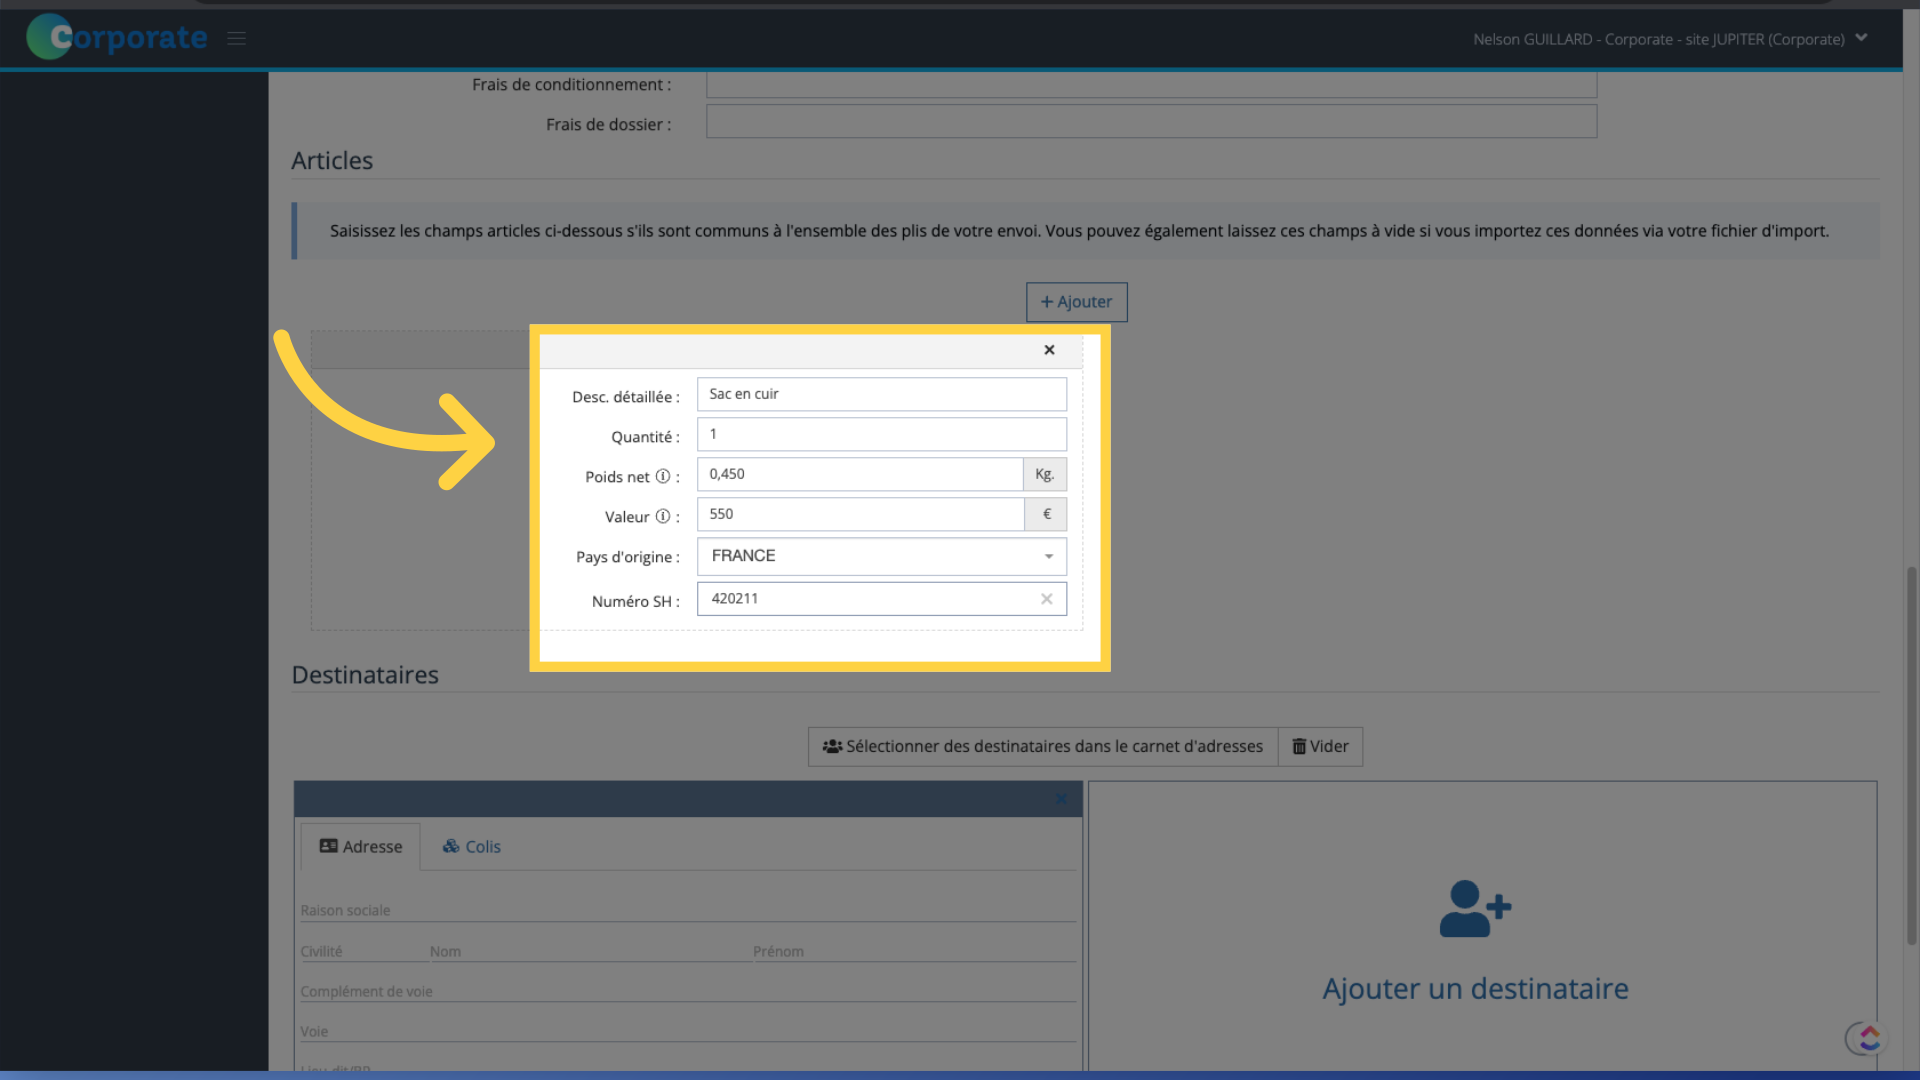Click the euro currency icon next to value
This screenshot has width=1920, height=1080.
point(1046,513)
